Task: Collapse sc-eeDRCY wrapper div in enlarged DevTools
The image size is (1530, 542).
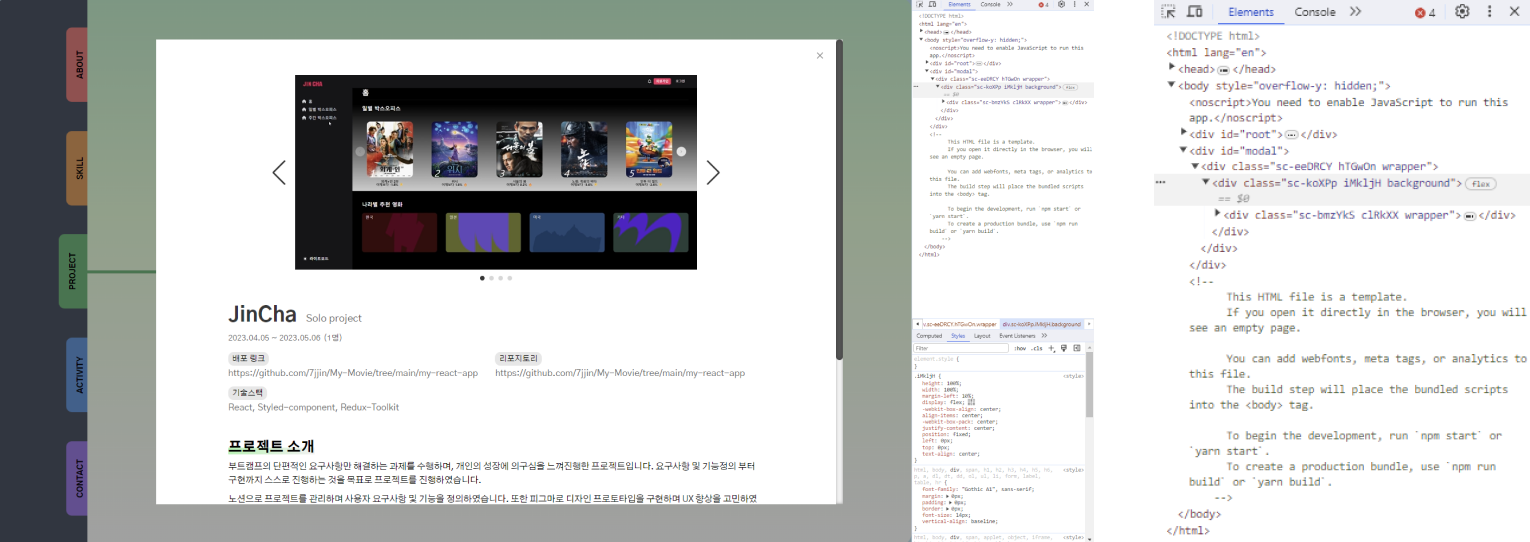Action: (1195, 166)
